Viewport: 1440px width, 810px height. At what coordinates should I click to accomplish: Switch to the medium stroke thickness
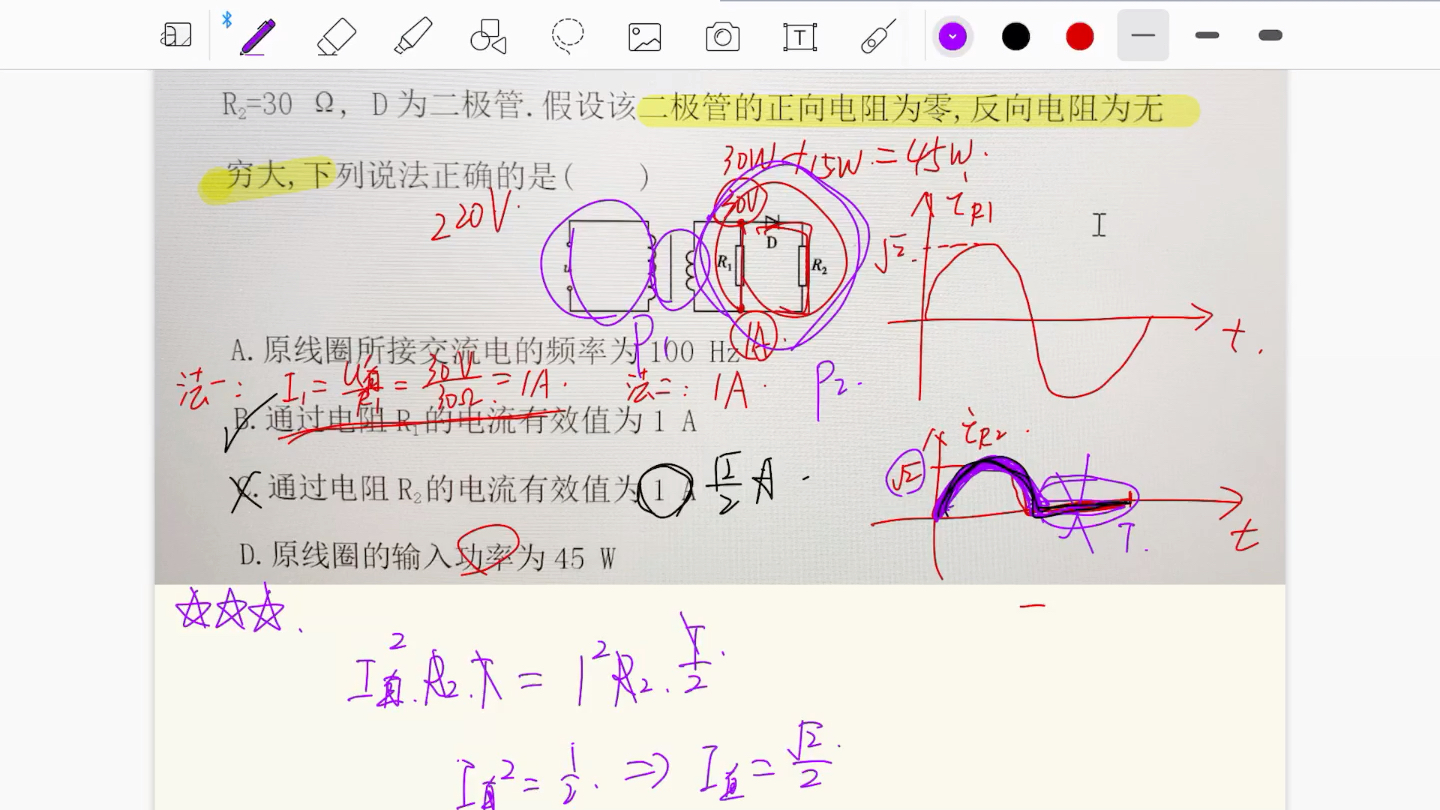pos(1207,35)
